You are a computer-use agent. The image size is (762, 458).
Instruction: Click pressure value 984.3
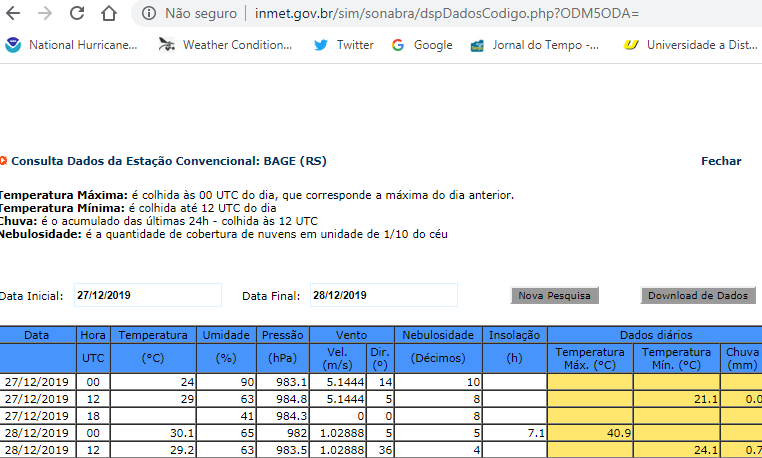[x=292, y=416]
